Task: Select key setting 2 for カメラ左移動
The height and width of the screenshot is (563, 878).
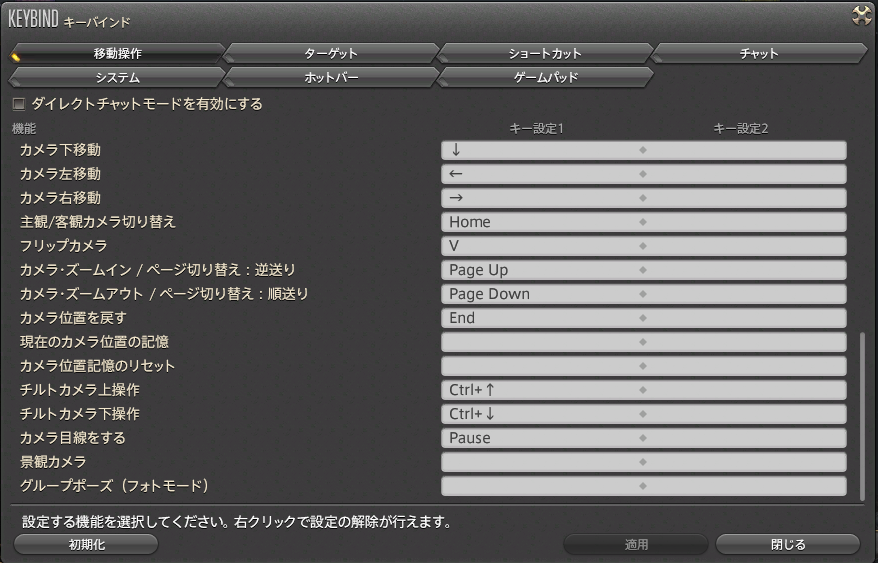Action: point(745,174)
